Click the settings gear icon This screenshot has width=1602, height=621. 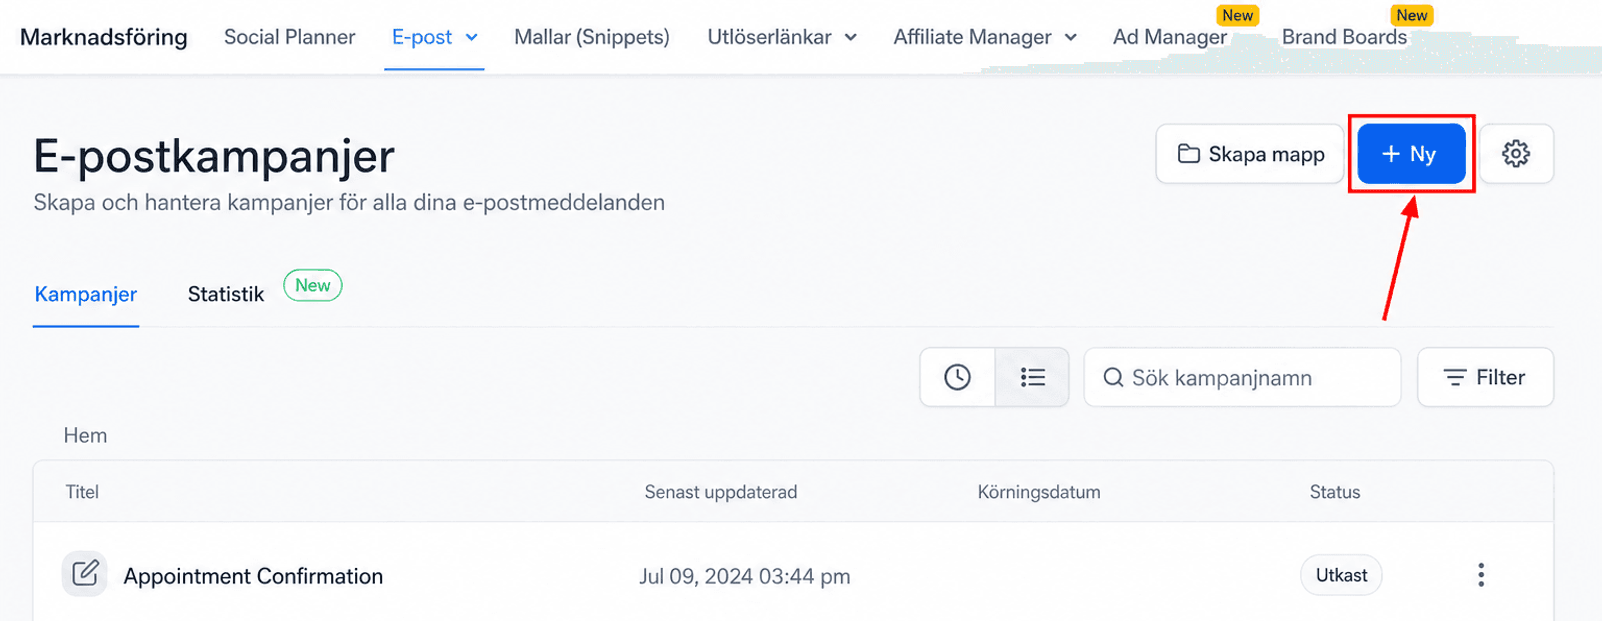coord(1516,154)
